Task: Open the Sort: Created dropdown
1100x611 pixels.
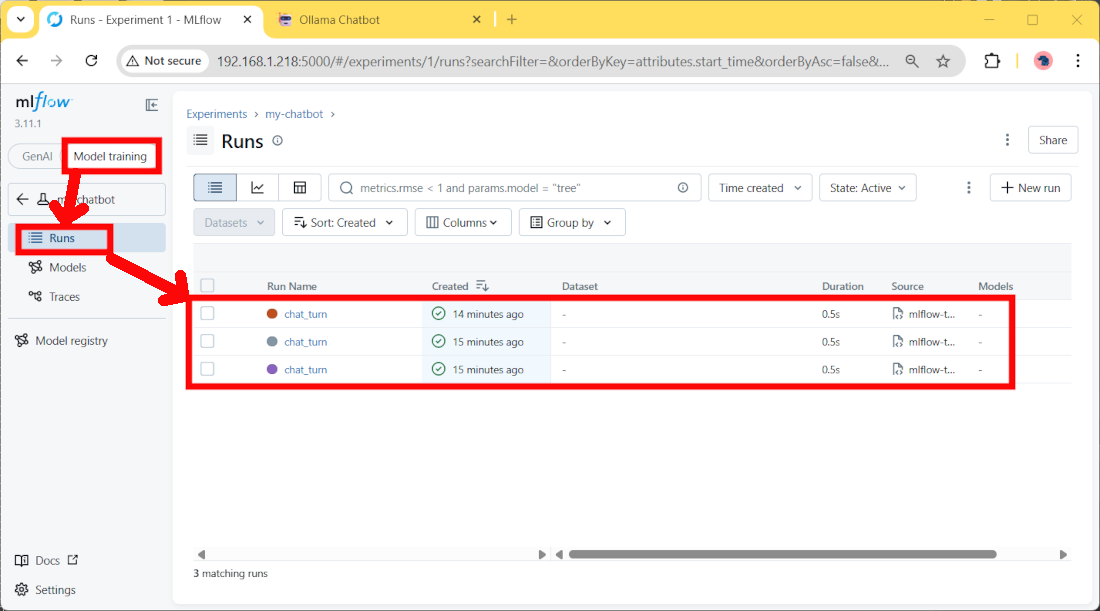Action: click(x=344, y=222)
